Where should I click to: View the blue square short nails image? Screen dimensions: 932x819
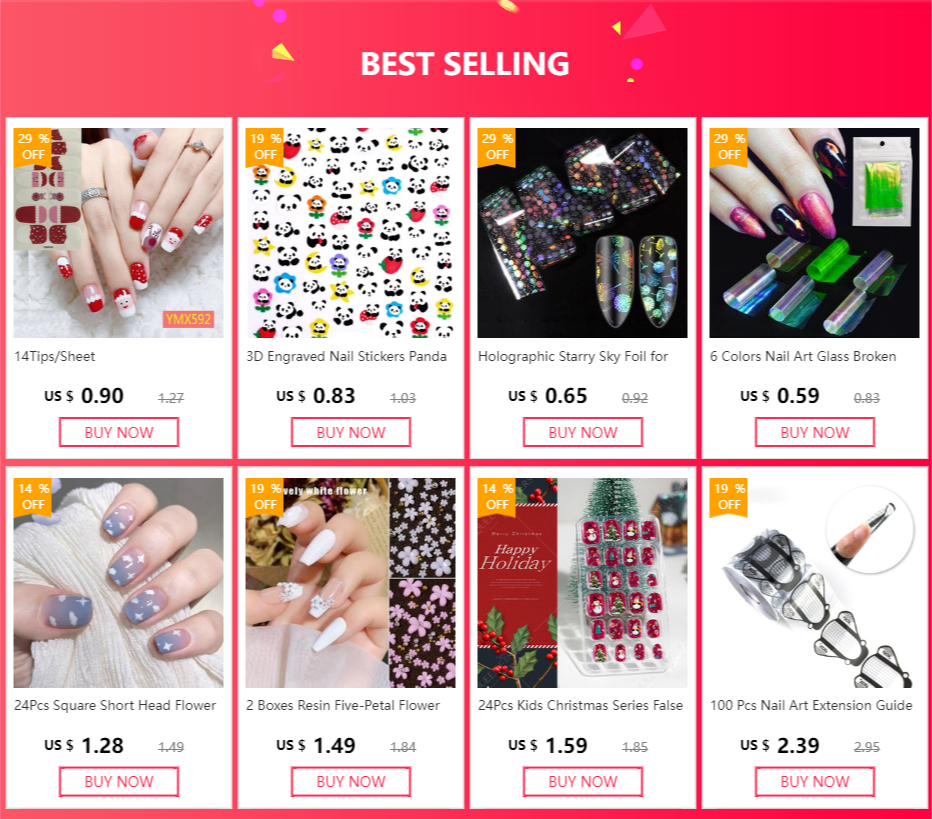[x=119, y=582]
